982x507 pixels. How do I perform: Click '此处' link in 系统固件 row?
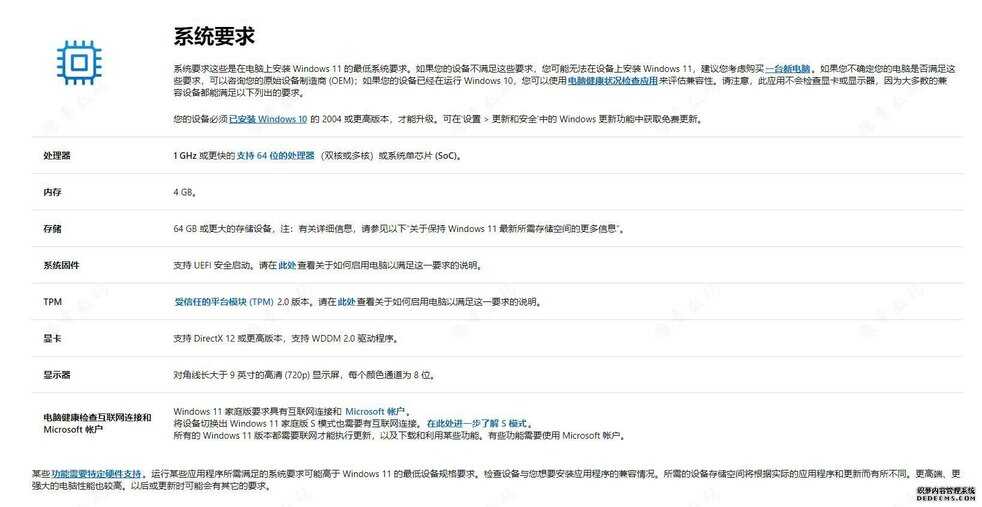coord(287,265)
